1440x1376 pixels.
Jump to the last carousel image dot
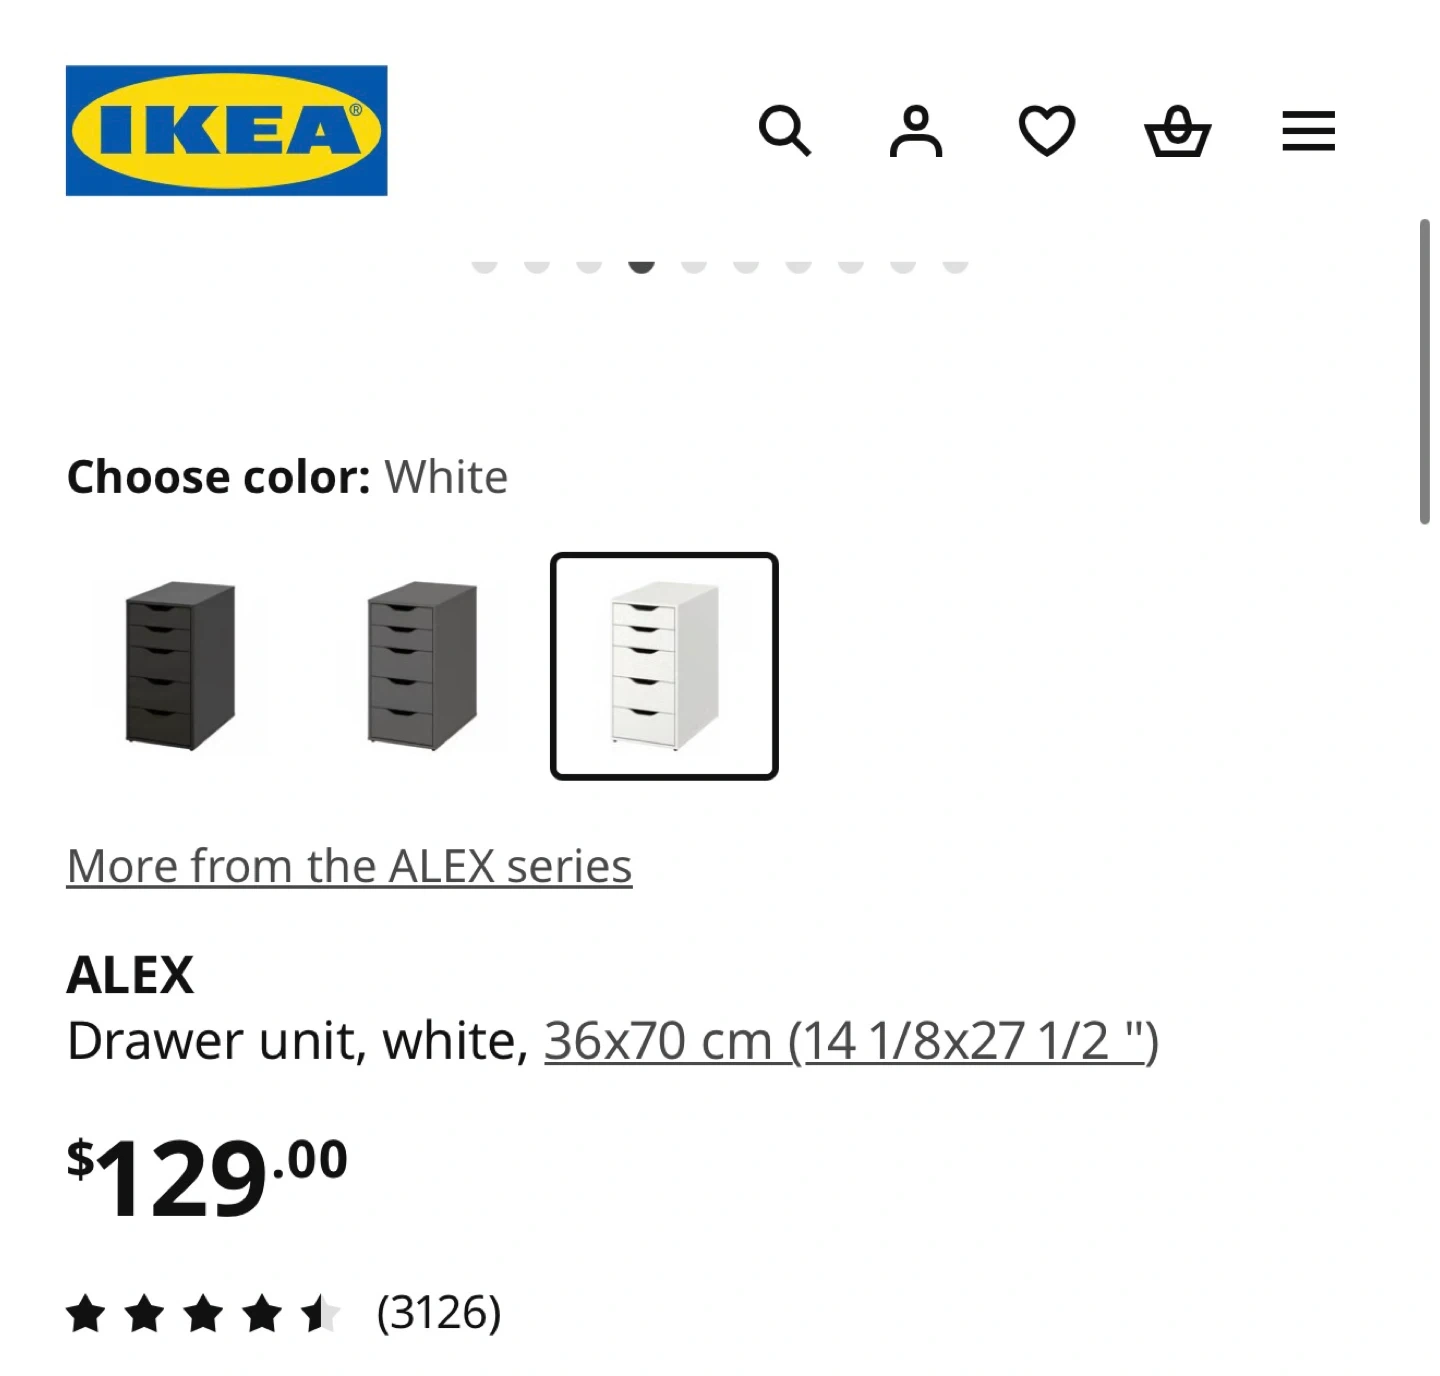point(956,264)
